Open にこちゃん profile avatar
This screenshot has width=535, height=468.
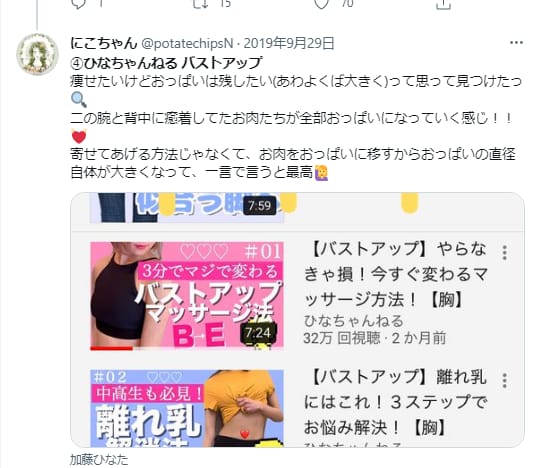37,54
